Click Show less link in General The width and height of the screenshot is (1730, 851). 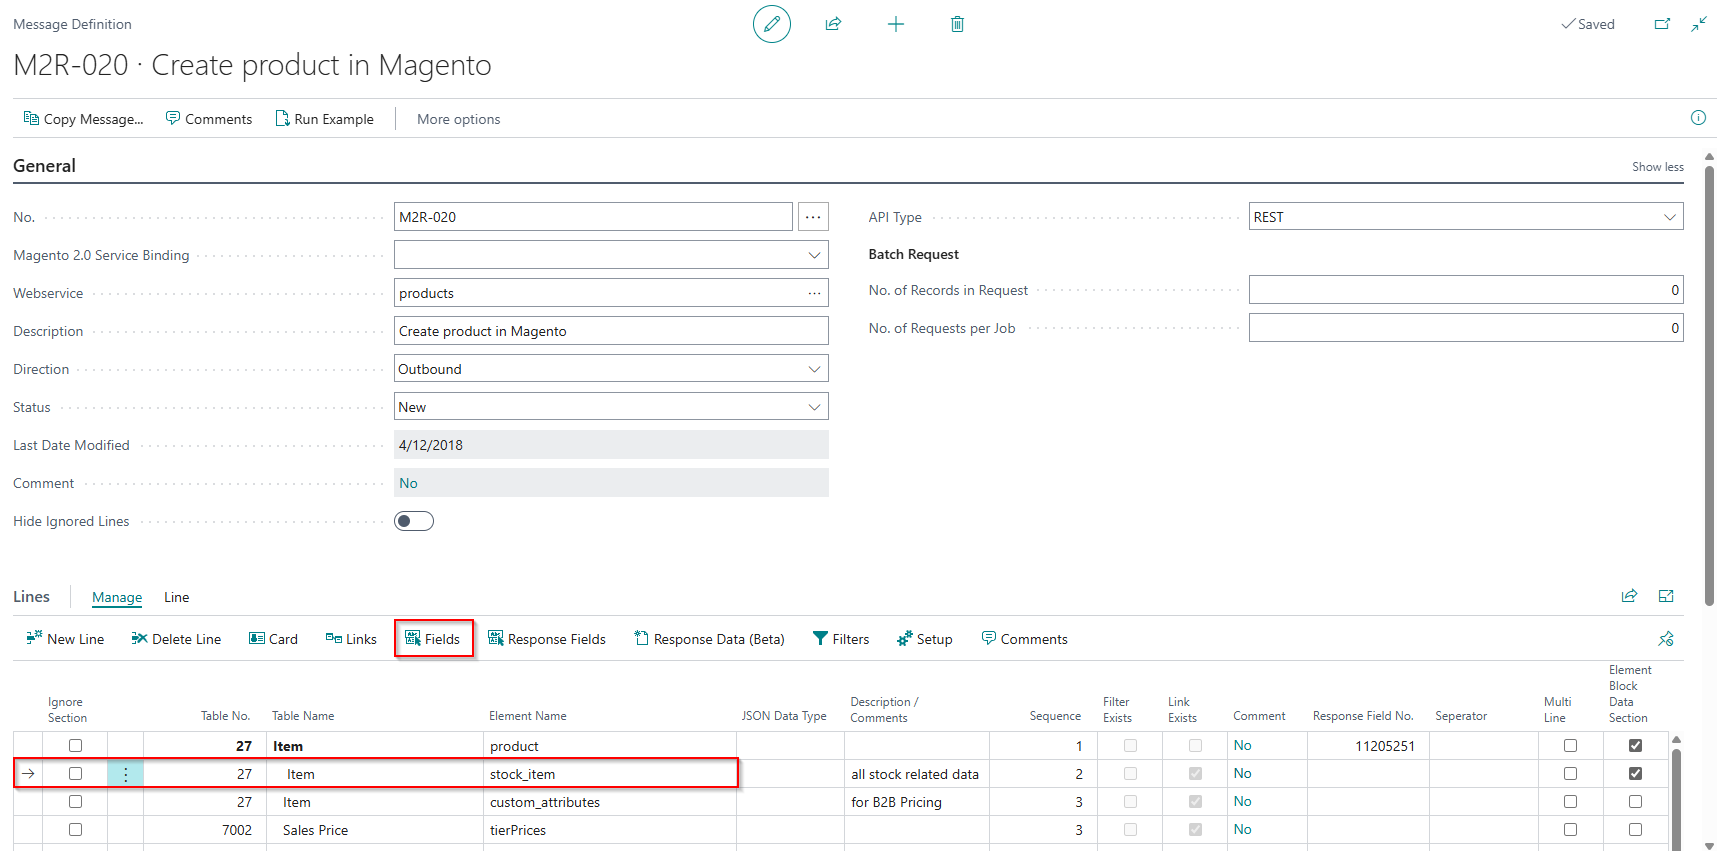pyautogui.click(x=1657, y=167)
